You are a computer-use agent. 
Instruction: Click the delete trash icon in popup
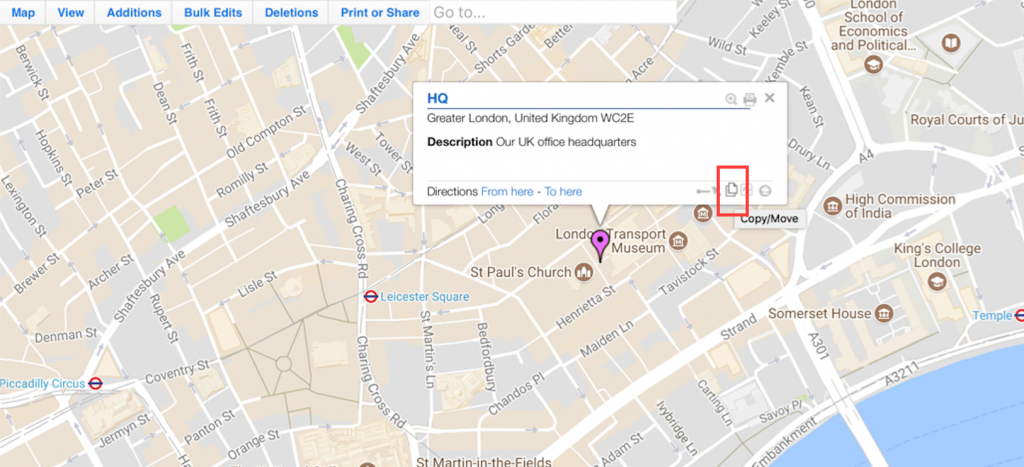[767, 191]
